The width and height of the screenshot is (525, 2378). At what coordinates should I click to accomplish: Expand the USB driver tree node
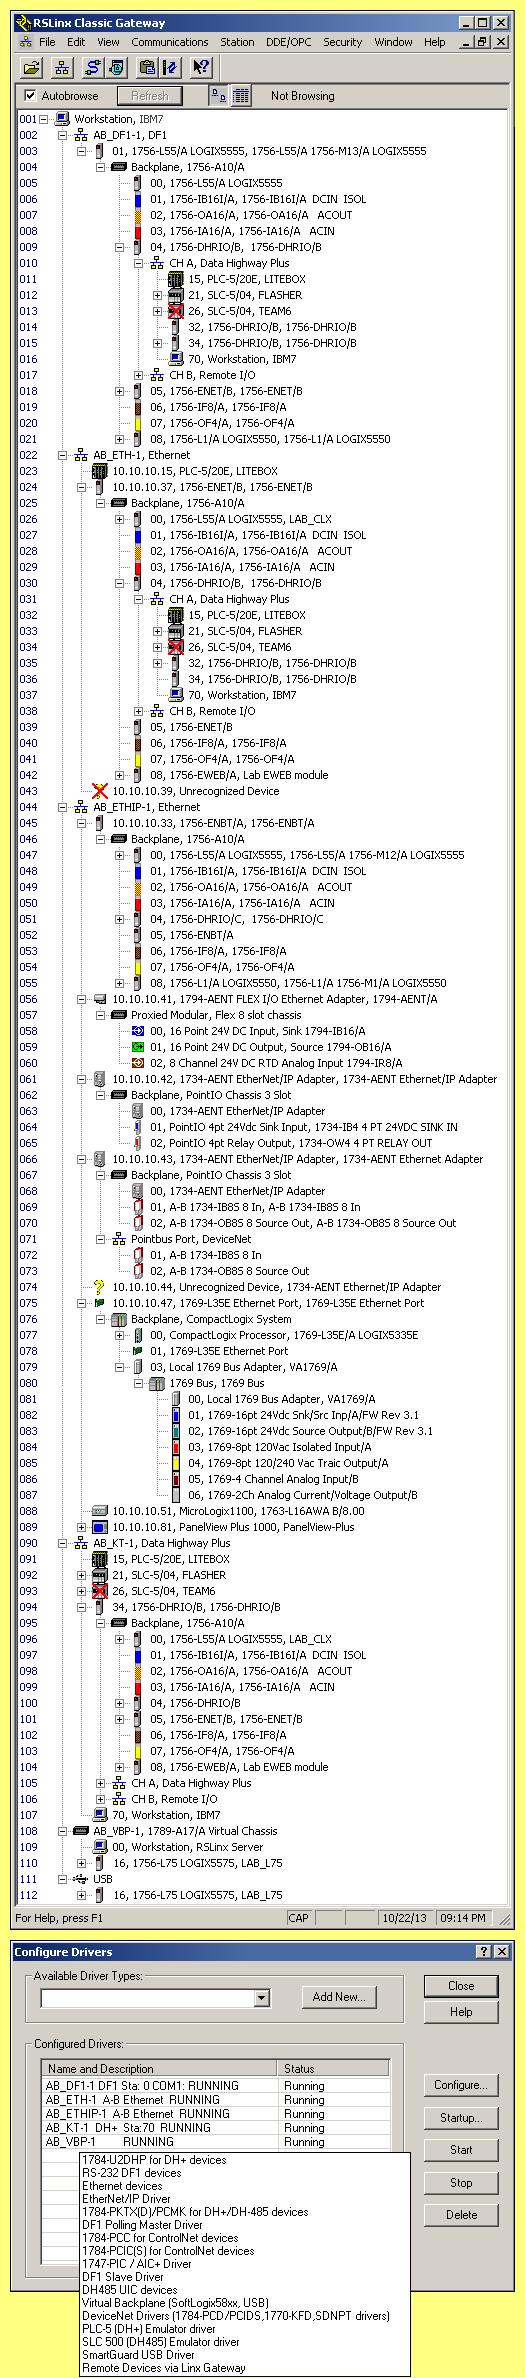click(x=63, y=1879)
